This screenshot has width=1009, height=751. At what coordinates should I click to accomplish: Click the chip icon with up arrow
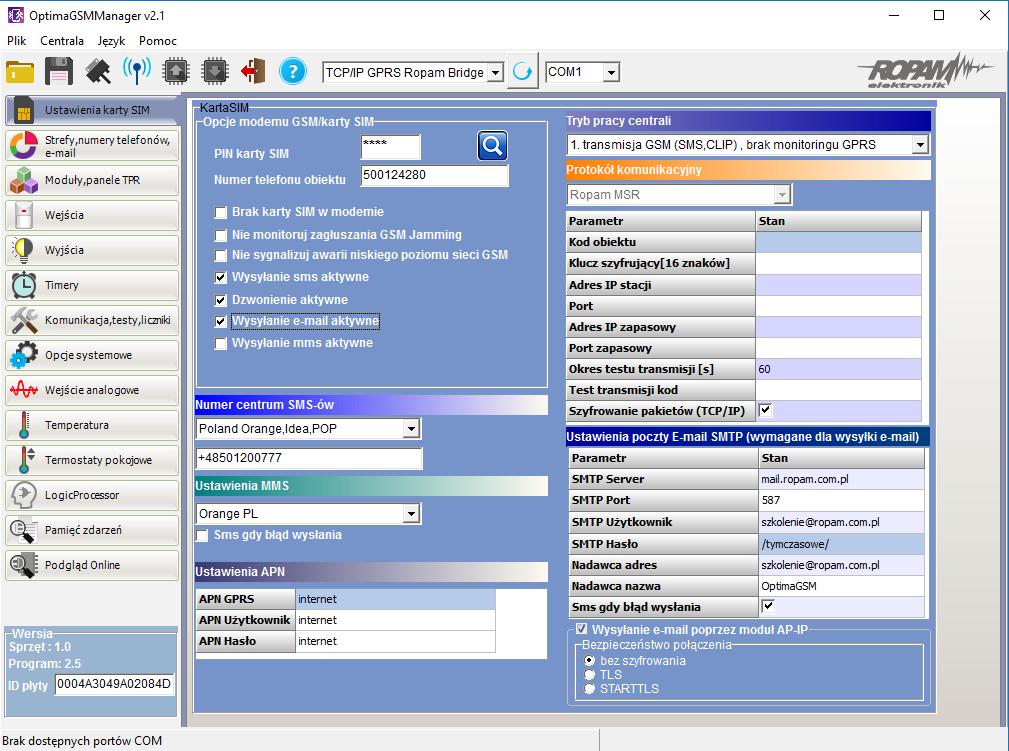click(176, 71)
